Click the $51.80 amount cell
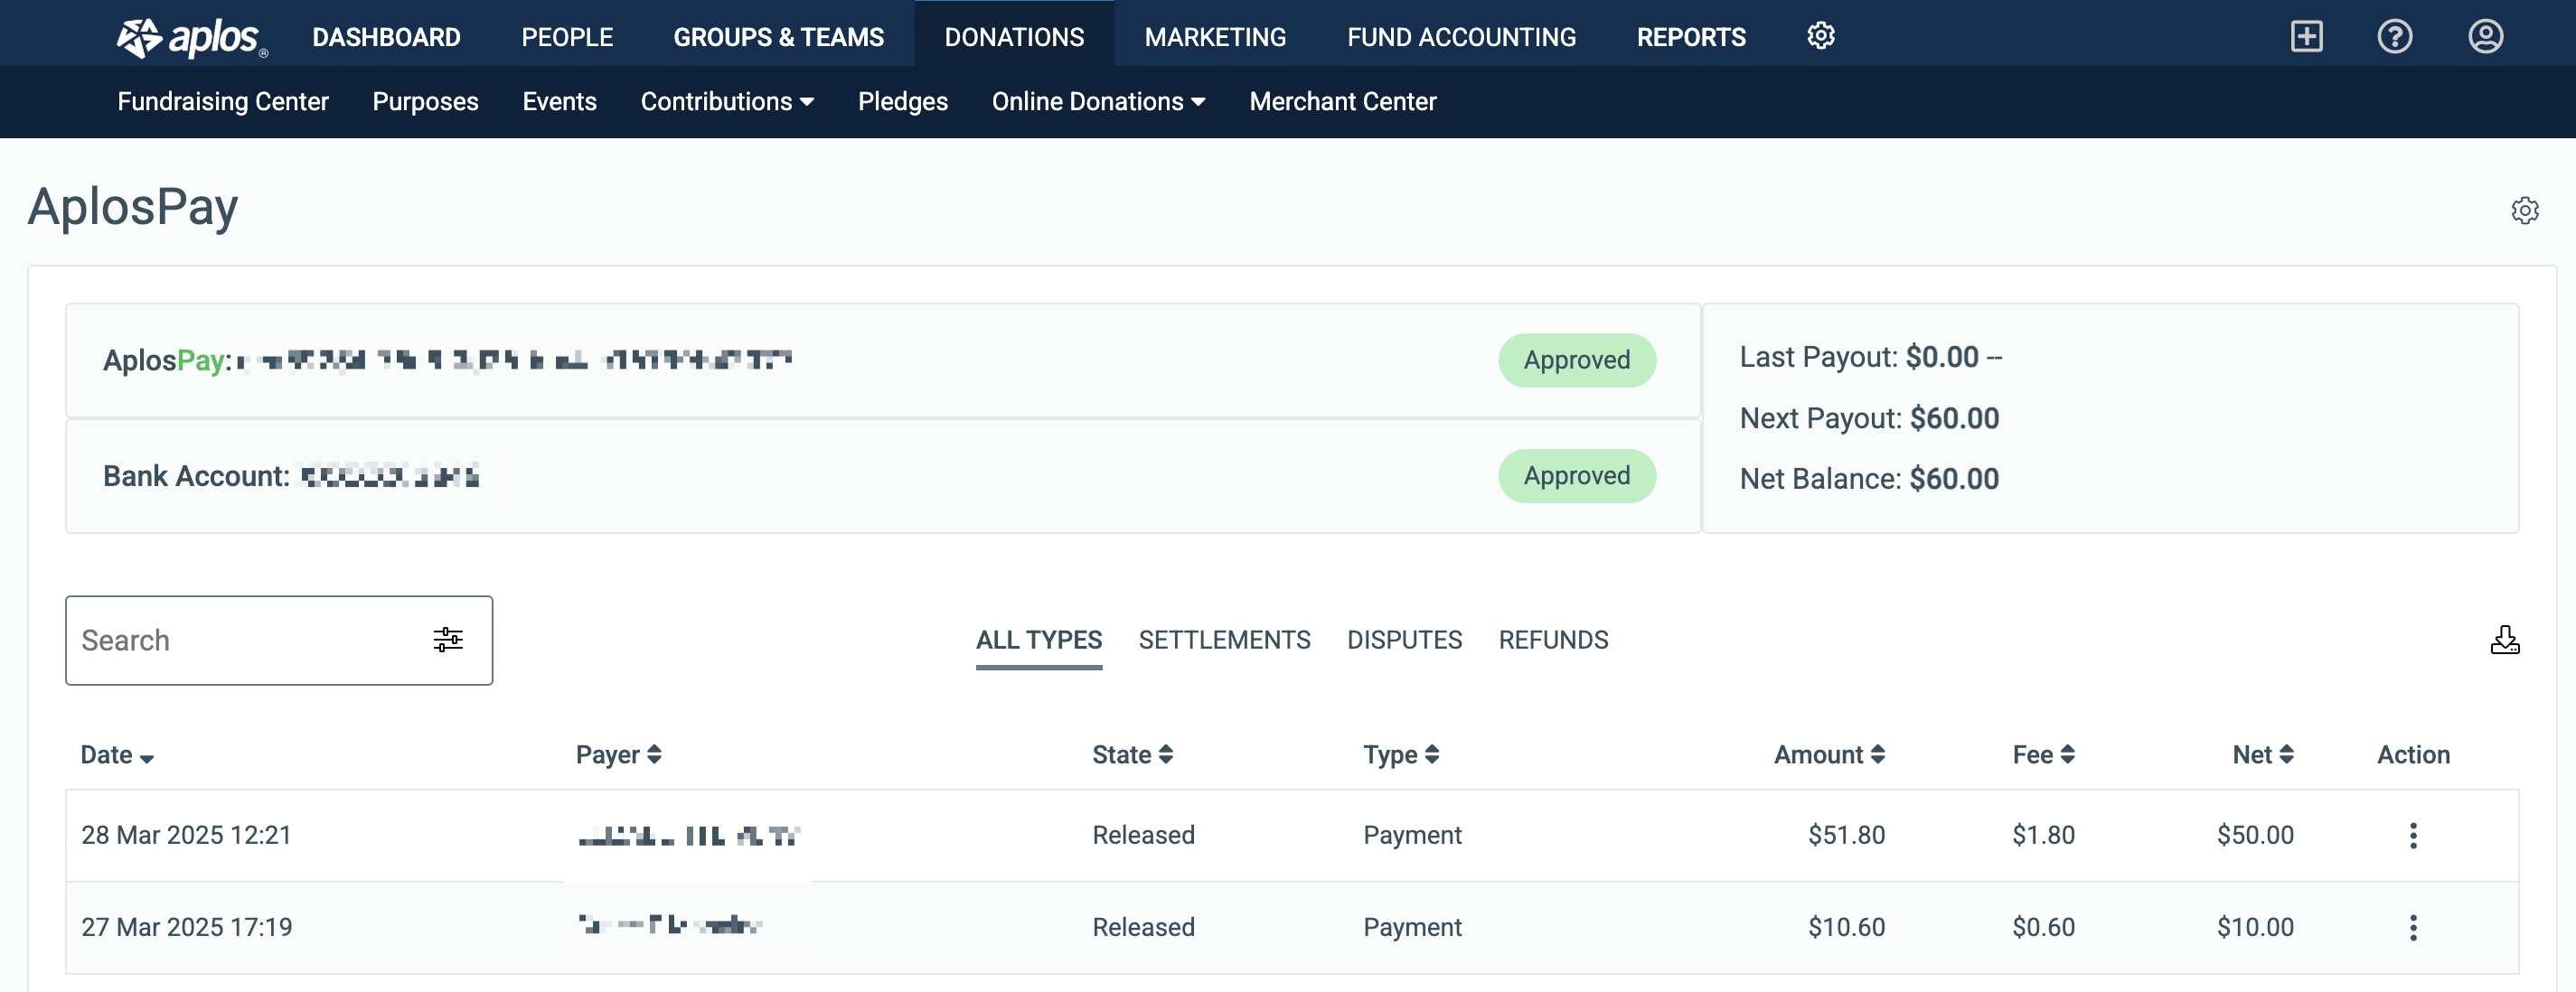Image resolution: width=2576 pixels, height=992 pixels. (x=1846, y=835)
